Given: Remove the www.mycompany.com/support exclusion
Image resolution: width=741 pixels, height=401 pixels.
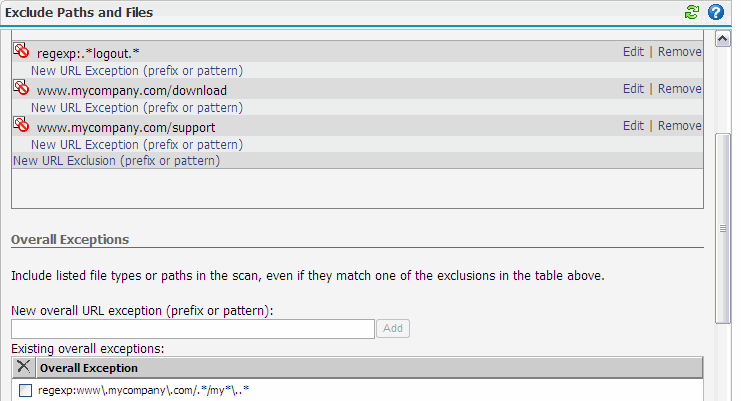Looking at the screenshot, I should tap(680, 126).
